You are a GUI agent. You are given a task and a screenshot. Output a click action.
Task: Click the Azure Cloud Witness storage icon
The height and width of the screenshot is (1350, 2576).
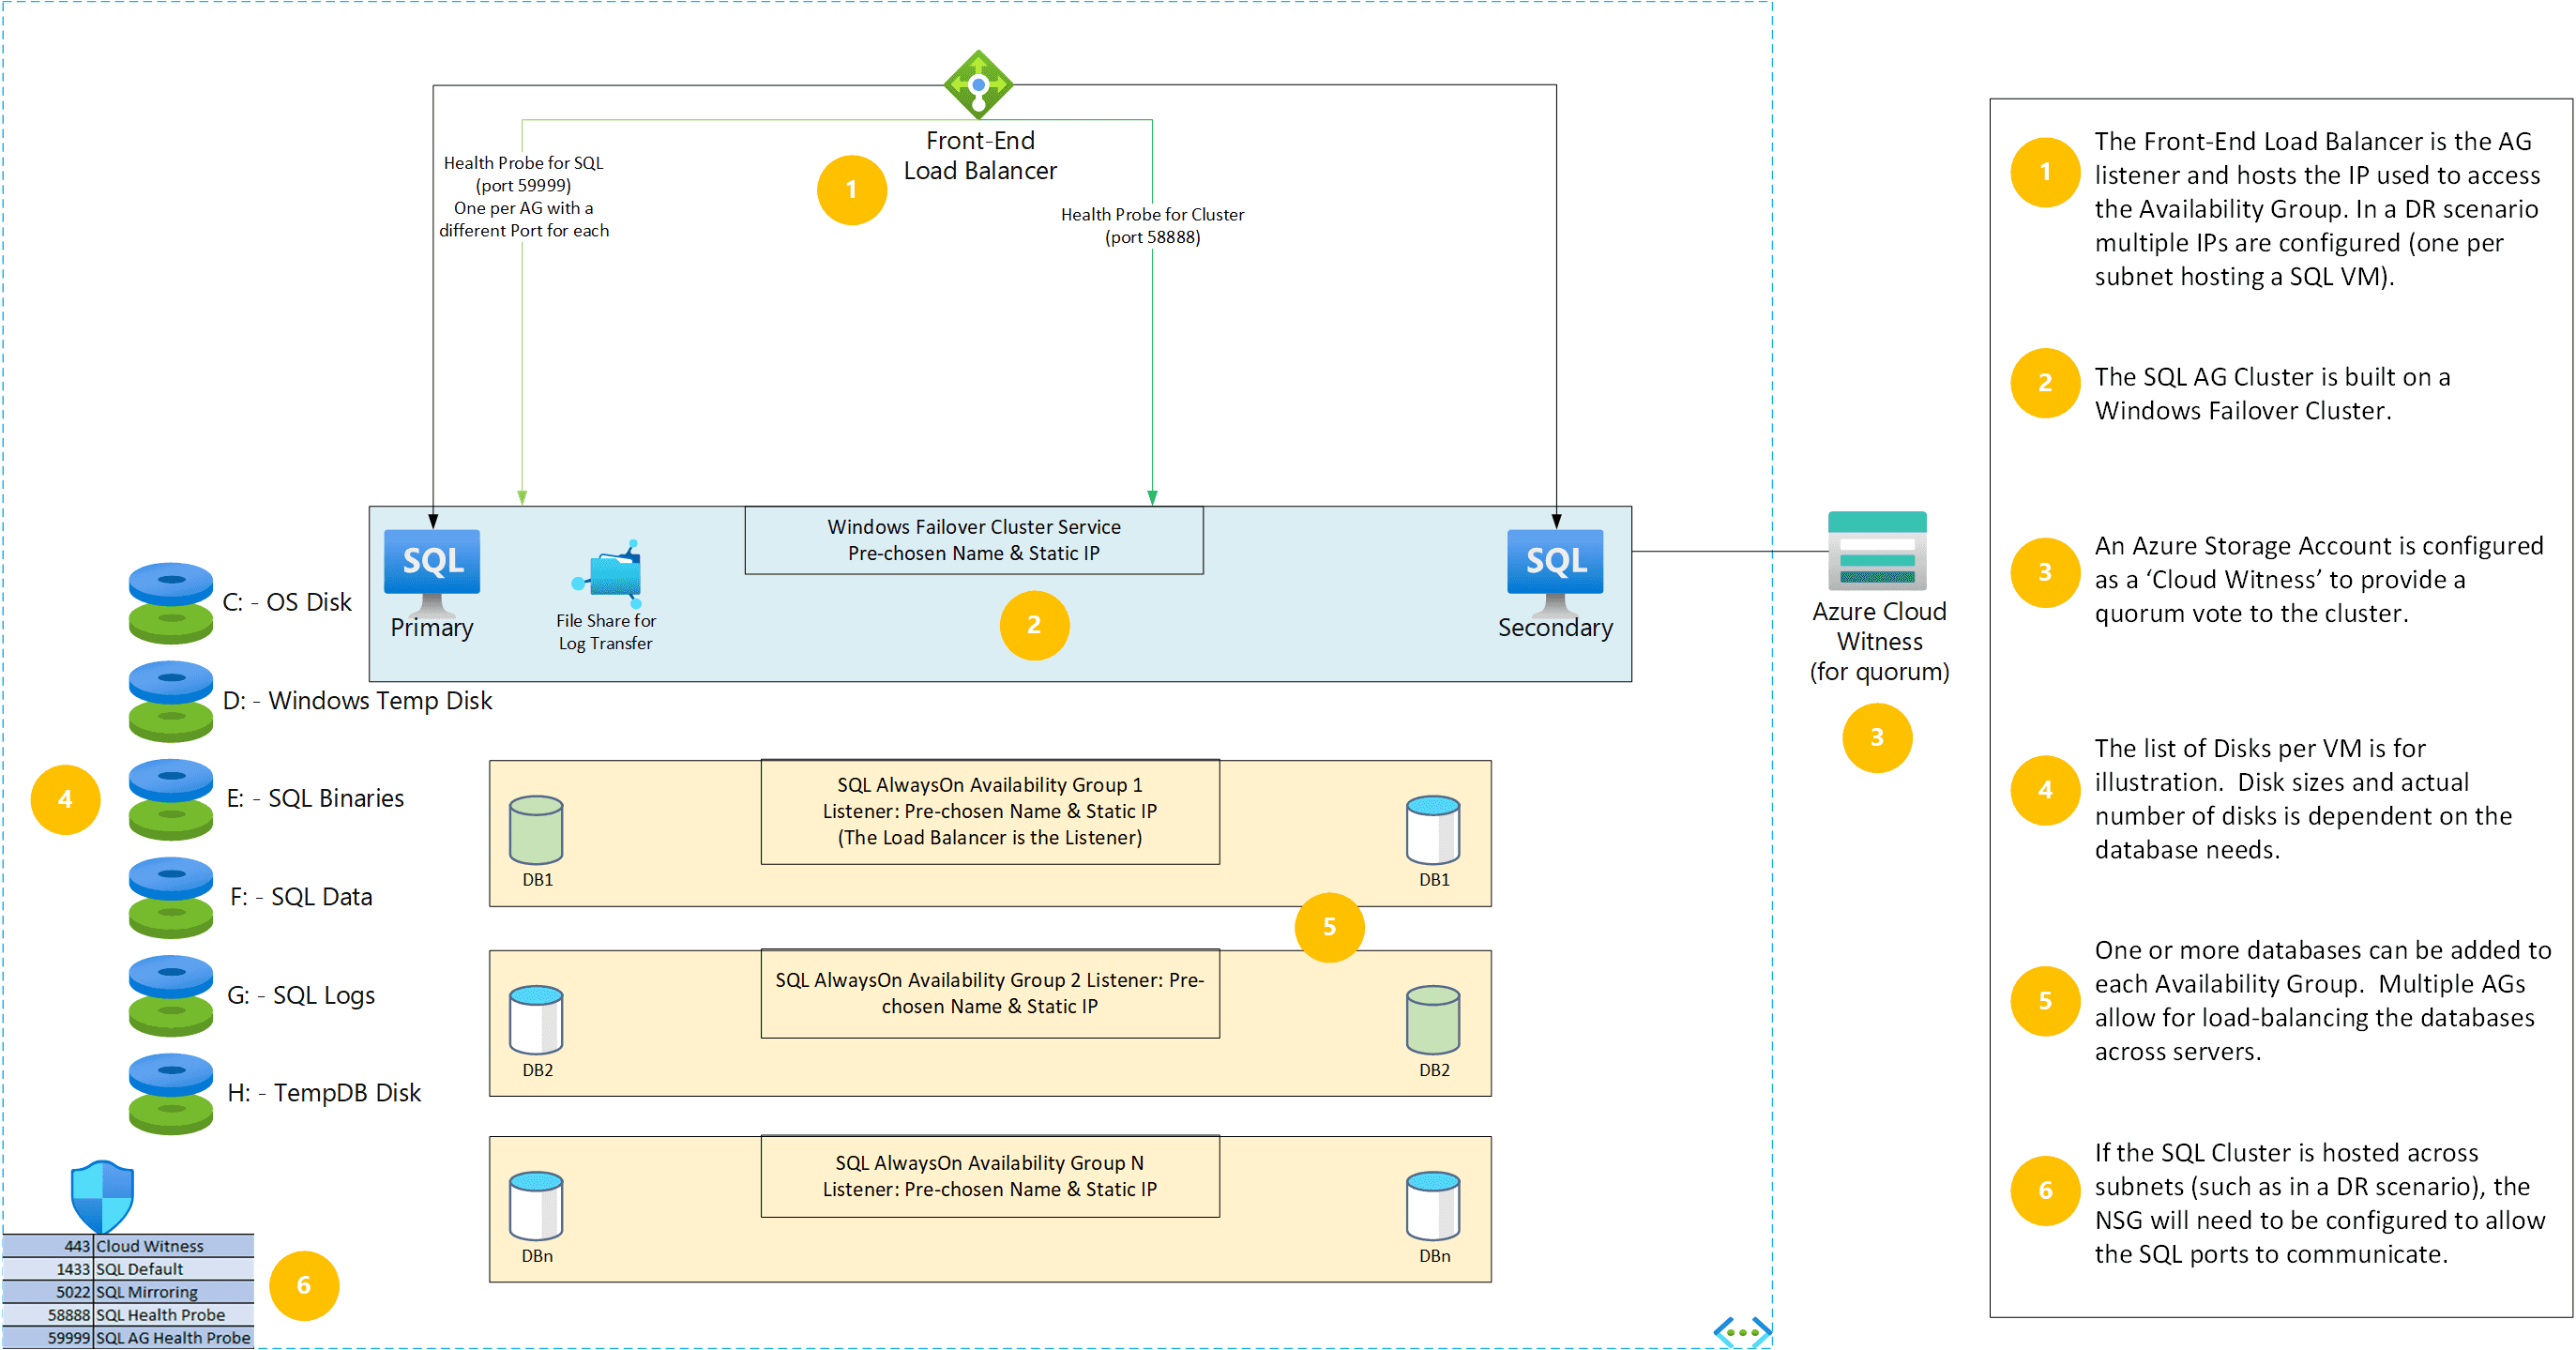click(1877, 551)
